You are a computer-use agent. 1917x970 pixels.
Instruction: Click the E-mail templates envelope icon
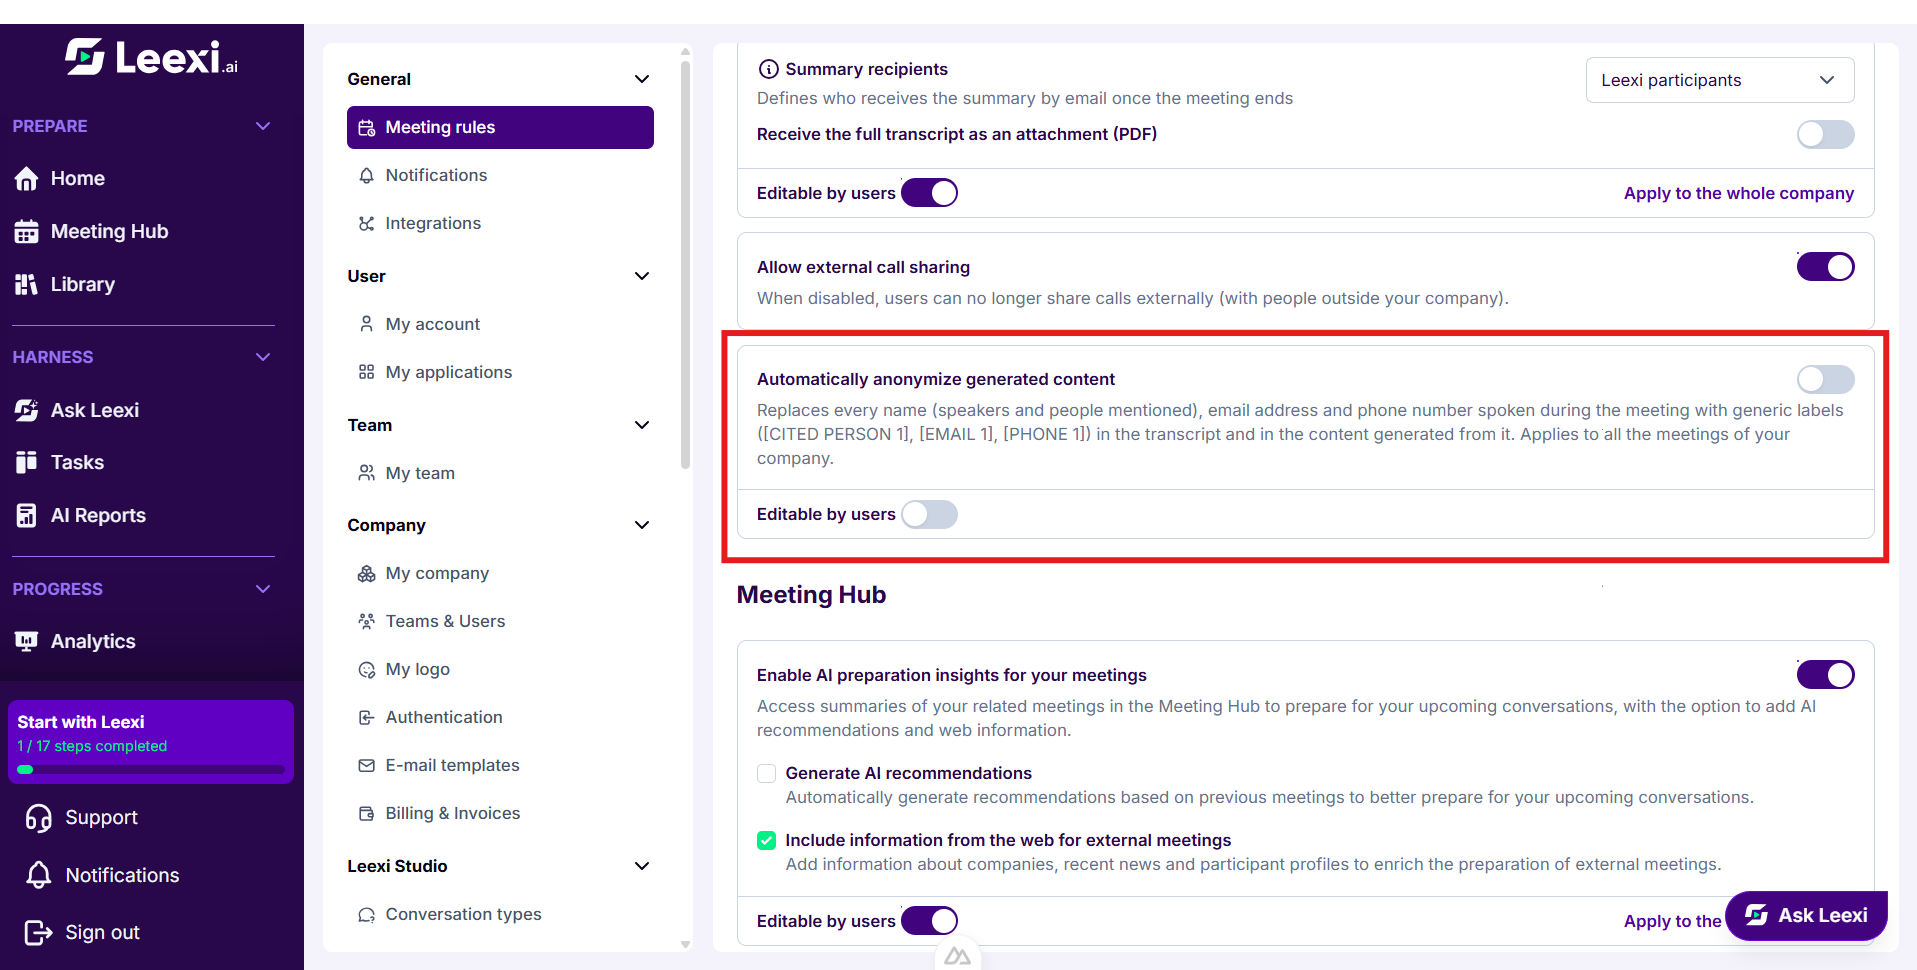[367, 765]
